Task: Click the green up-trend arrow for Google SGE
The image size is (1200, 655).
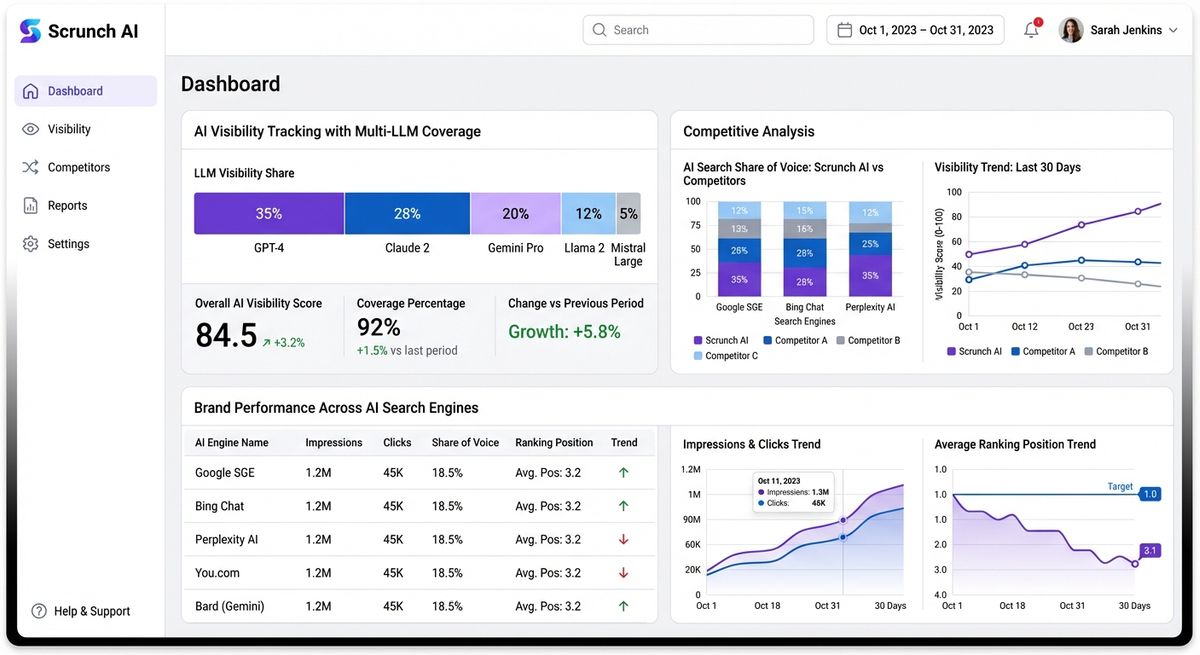Action: click(x=623, y=472)
